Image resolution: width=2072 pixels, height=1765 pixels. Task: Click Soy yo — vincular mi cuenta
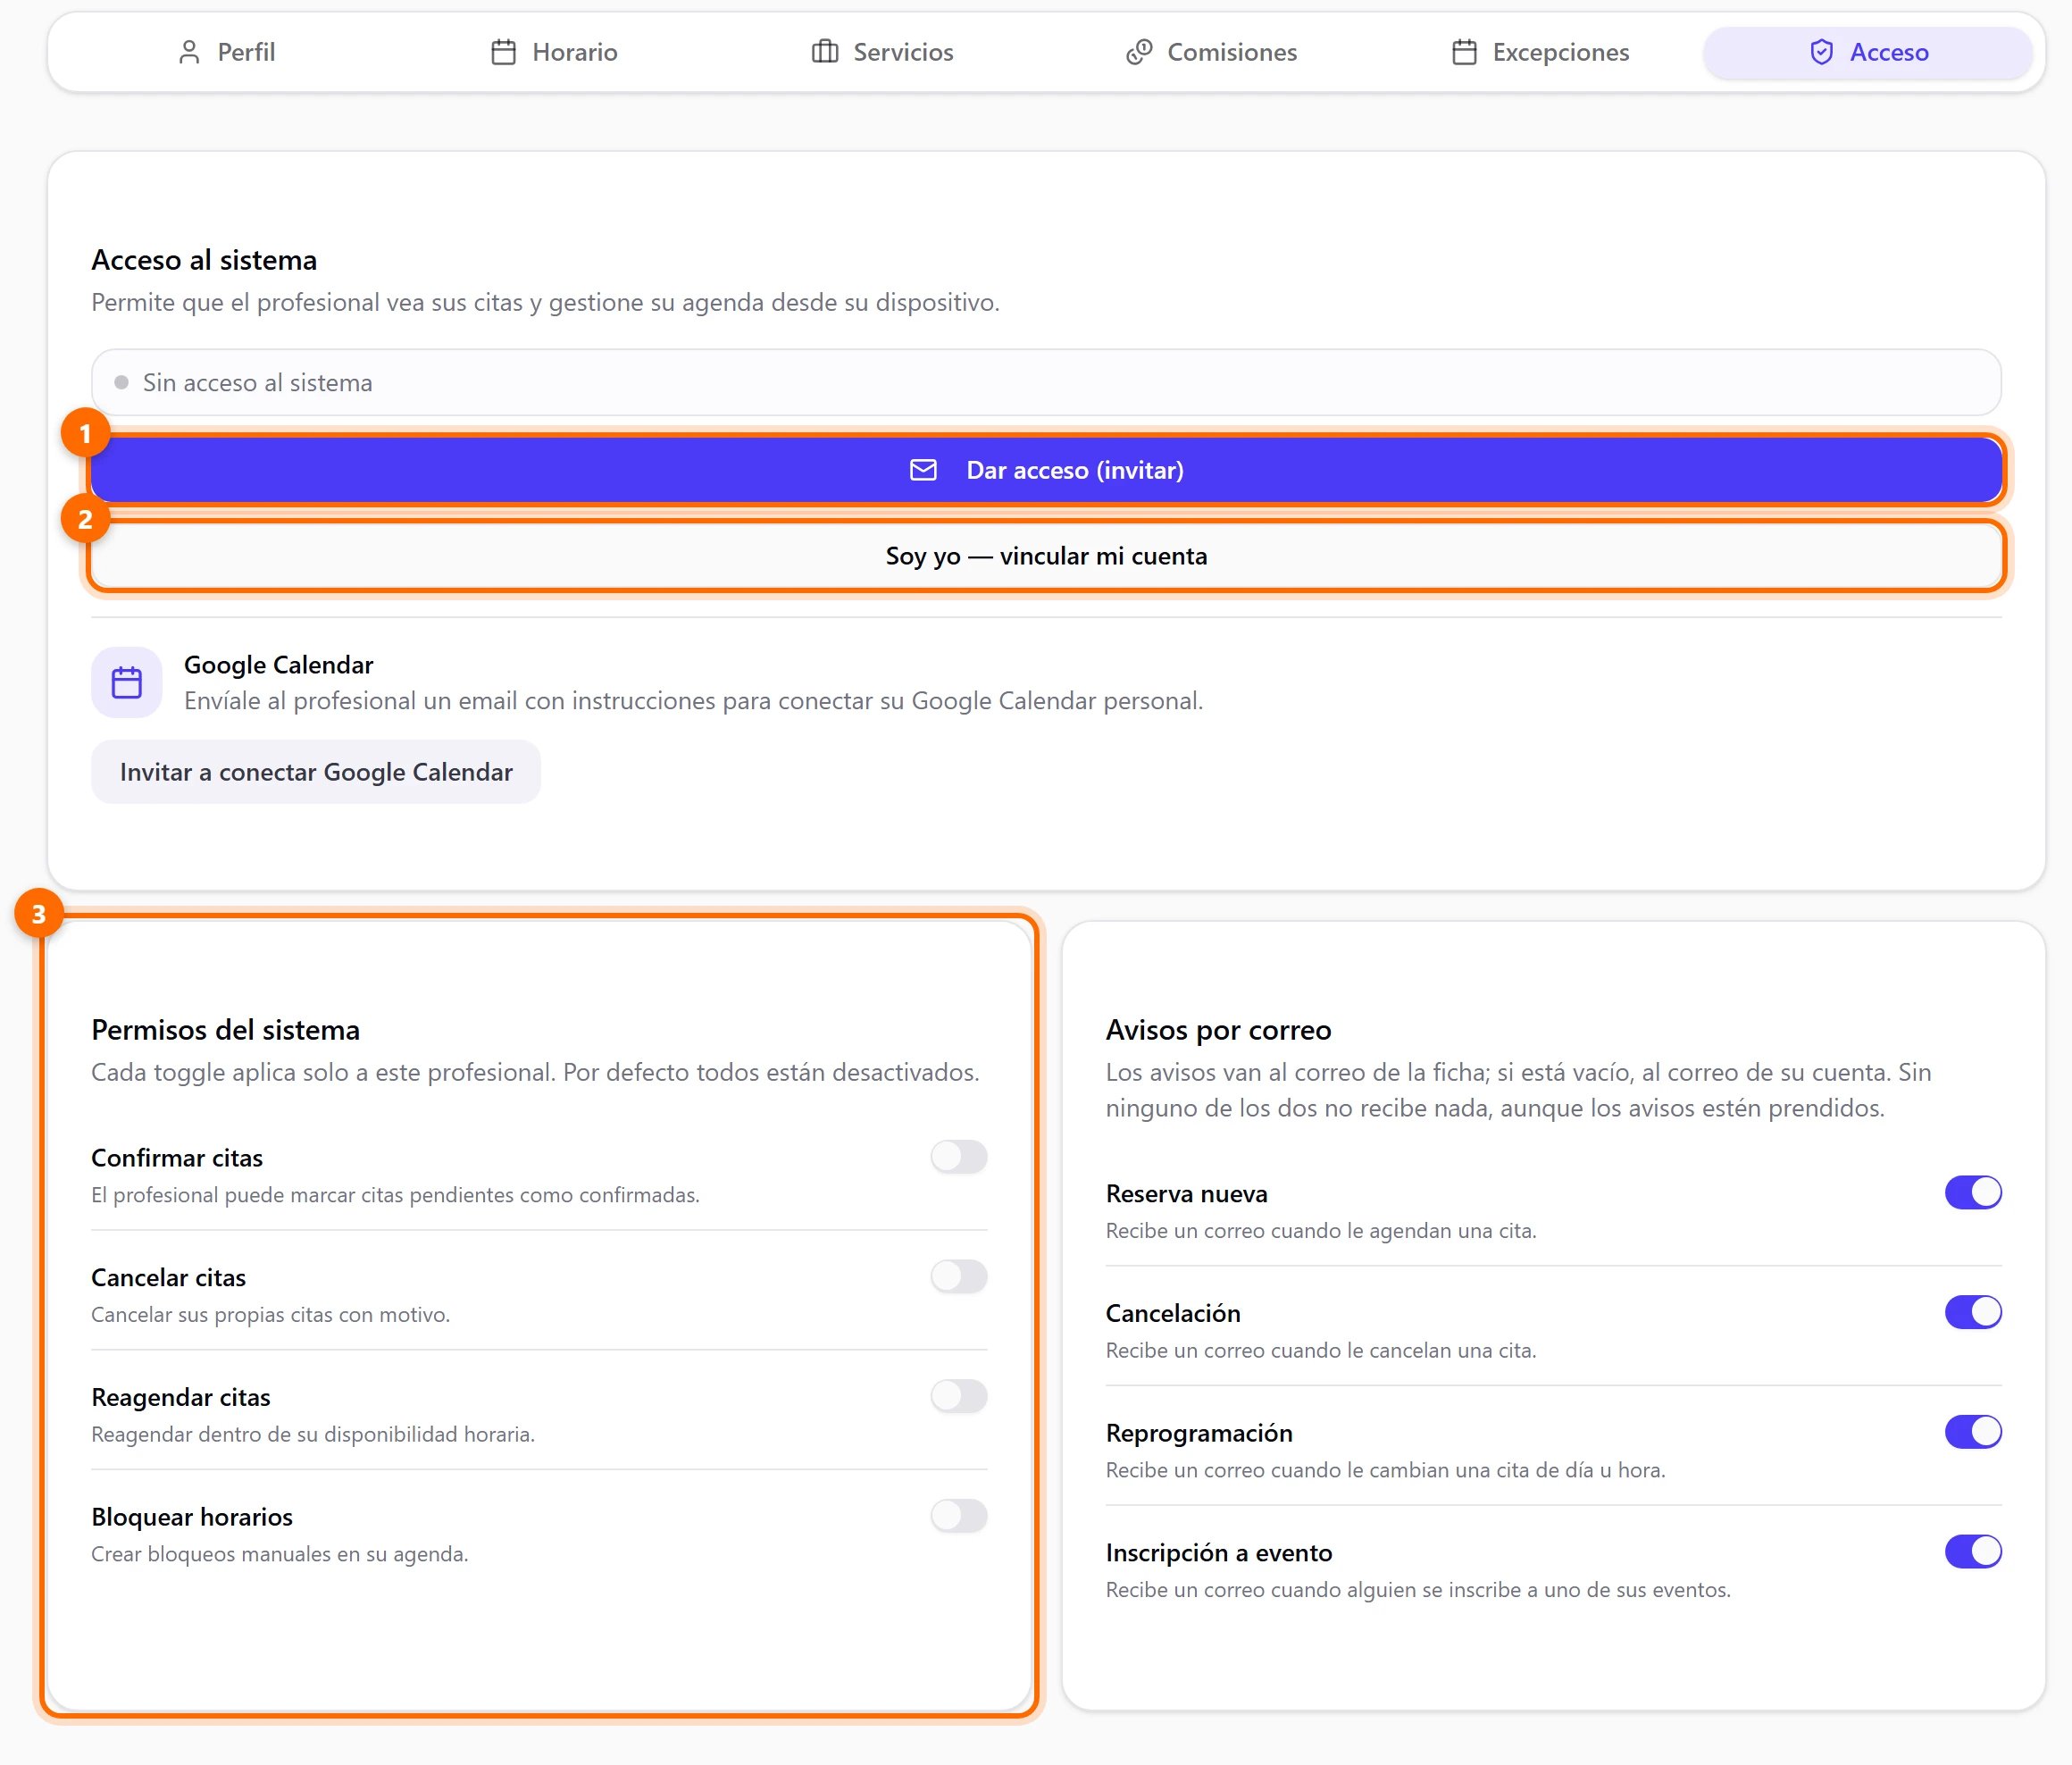(1046, 556)
